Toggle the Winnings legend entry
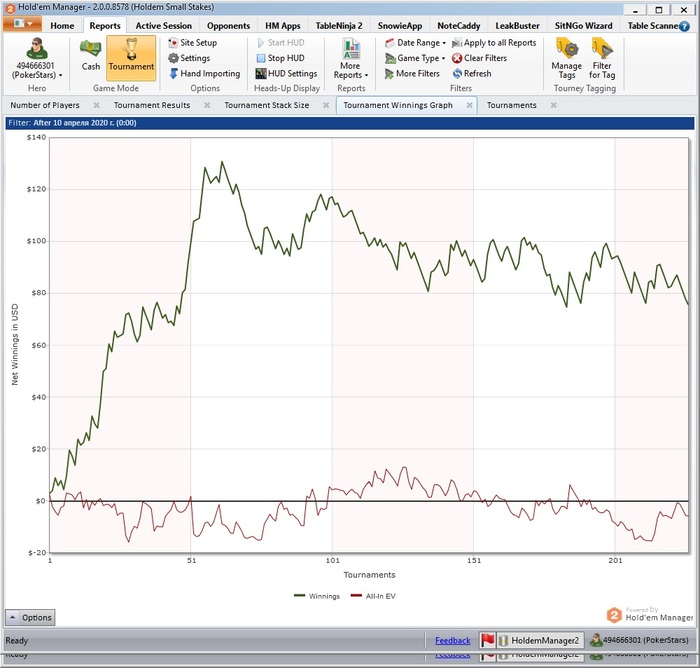The width and height of the screenshot is (700, 668). point(317,596)
